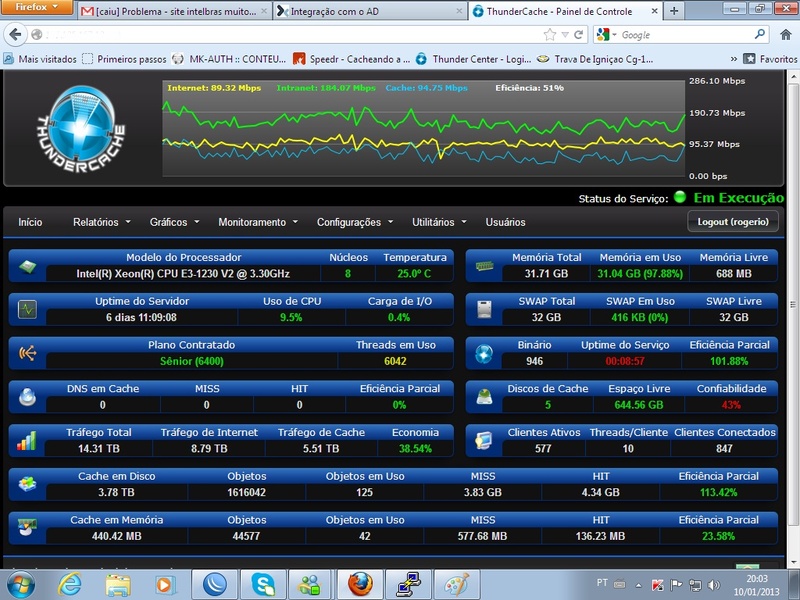Open Primeiros passos bookmark
This screenshot has width=800, height=600.
click(x=124, y=59)
